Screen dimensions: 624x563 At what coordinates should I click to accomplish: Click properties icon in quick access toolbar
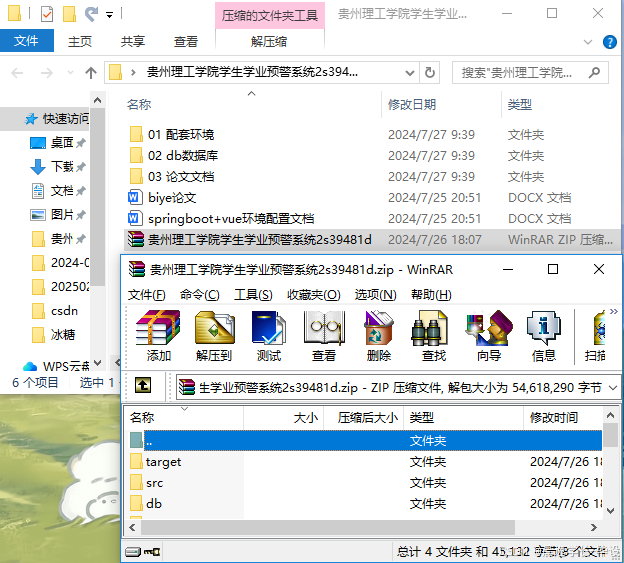coord(47,14)
